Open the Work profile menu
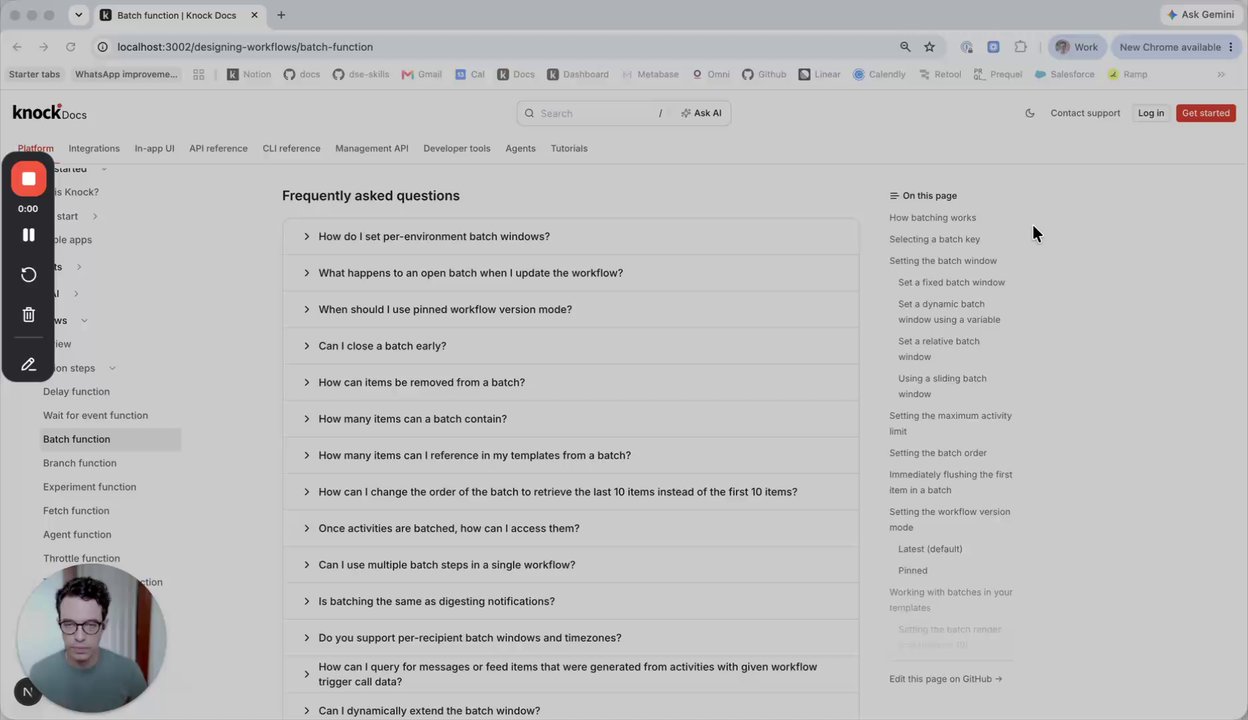 point(1076,47)
